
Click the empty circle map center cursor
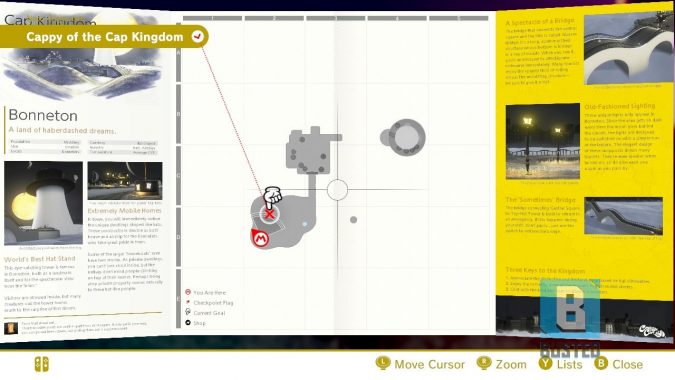pos(338,190)
